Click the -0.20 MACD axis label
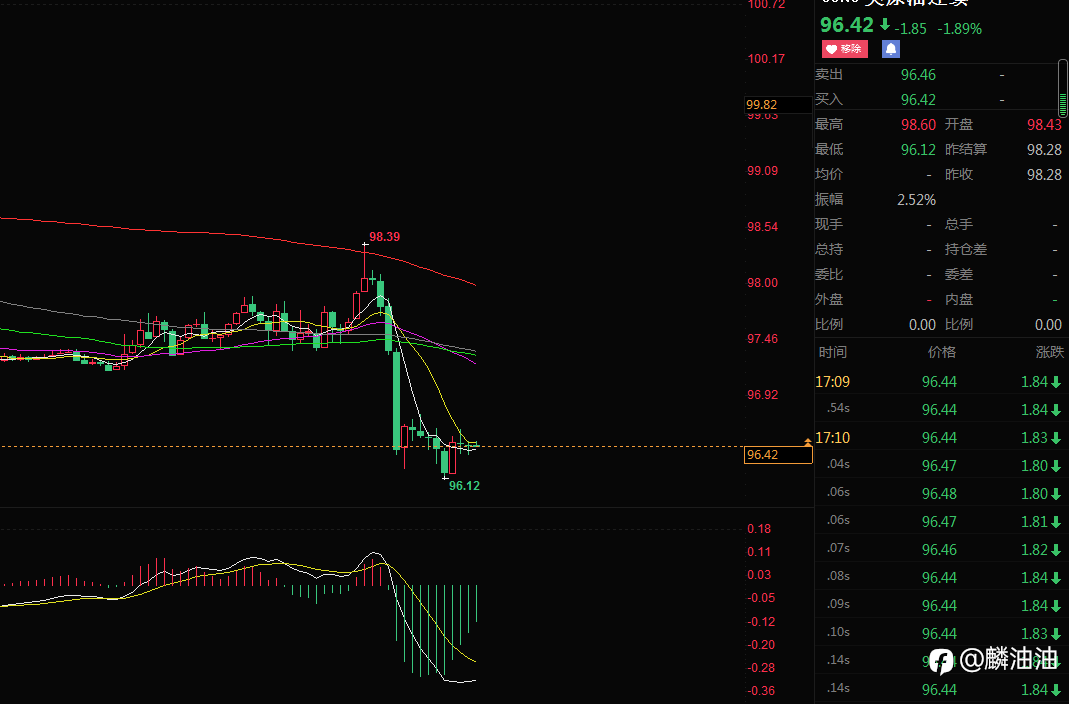The width and height of the screenshot is (1069, 704). click(x=761, y=645)
